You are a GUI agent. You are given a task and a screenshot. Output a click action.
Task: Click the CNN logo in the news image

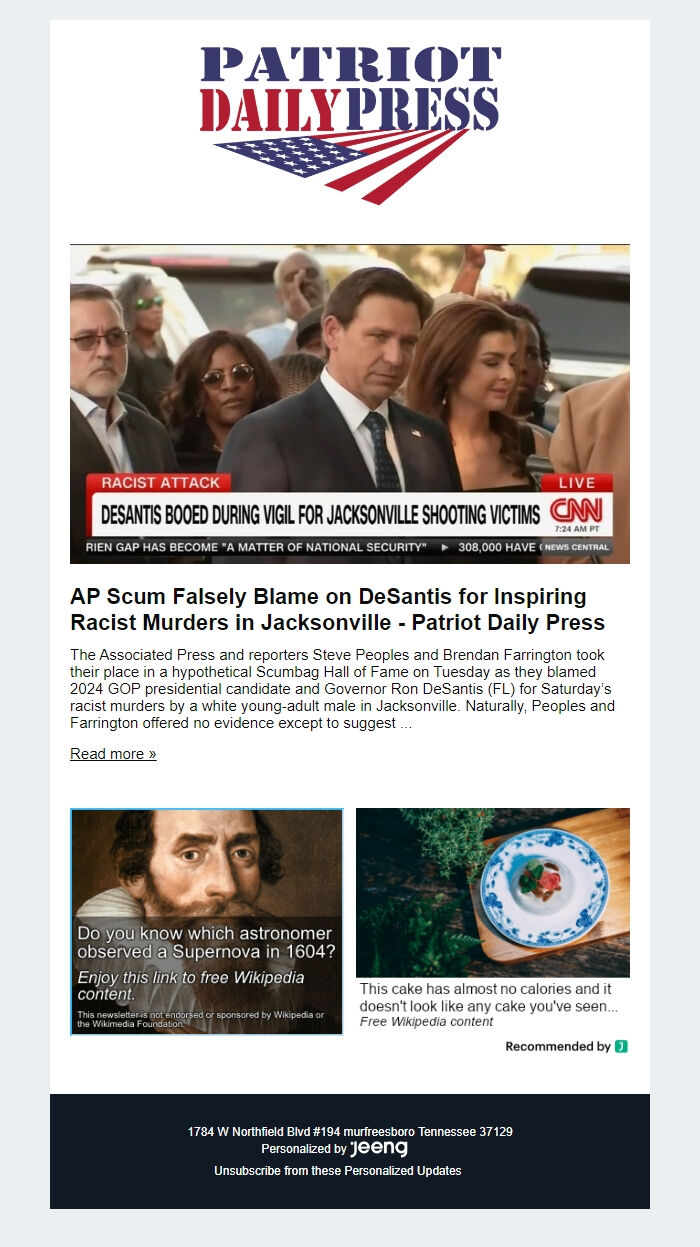pyautogui.click(x=577, y=513)
